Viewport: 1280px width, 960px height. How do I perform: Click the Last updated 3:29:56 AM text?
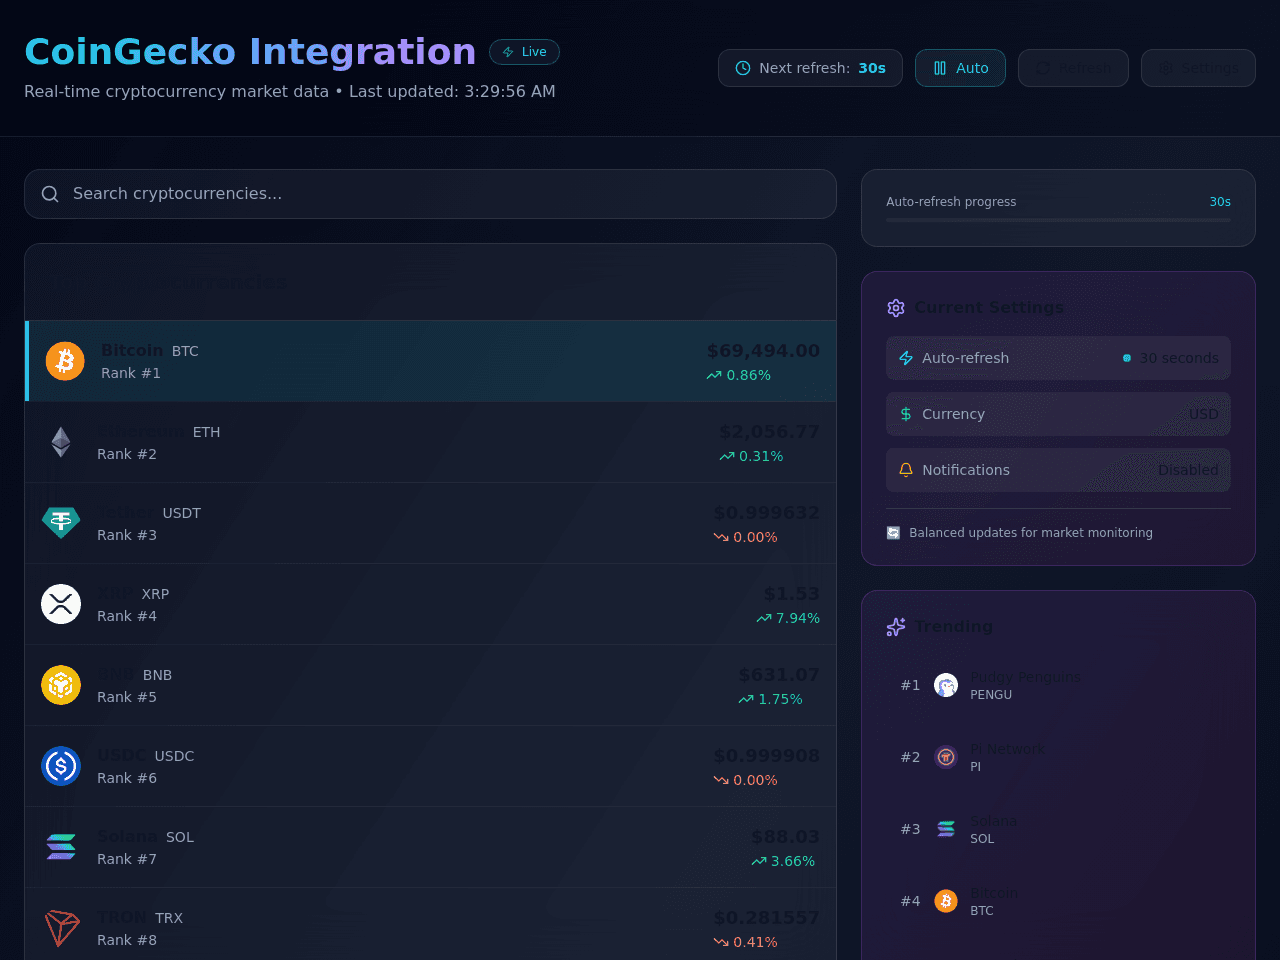[452, 91]
